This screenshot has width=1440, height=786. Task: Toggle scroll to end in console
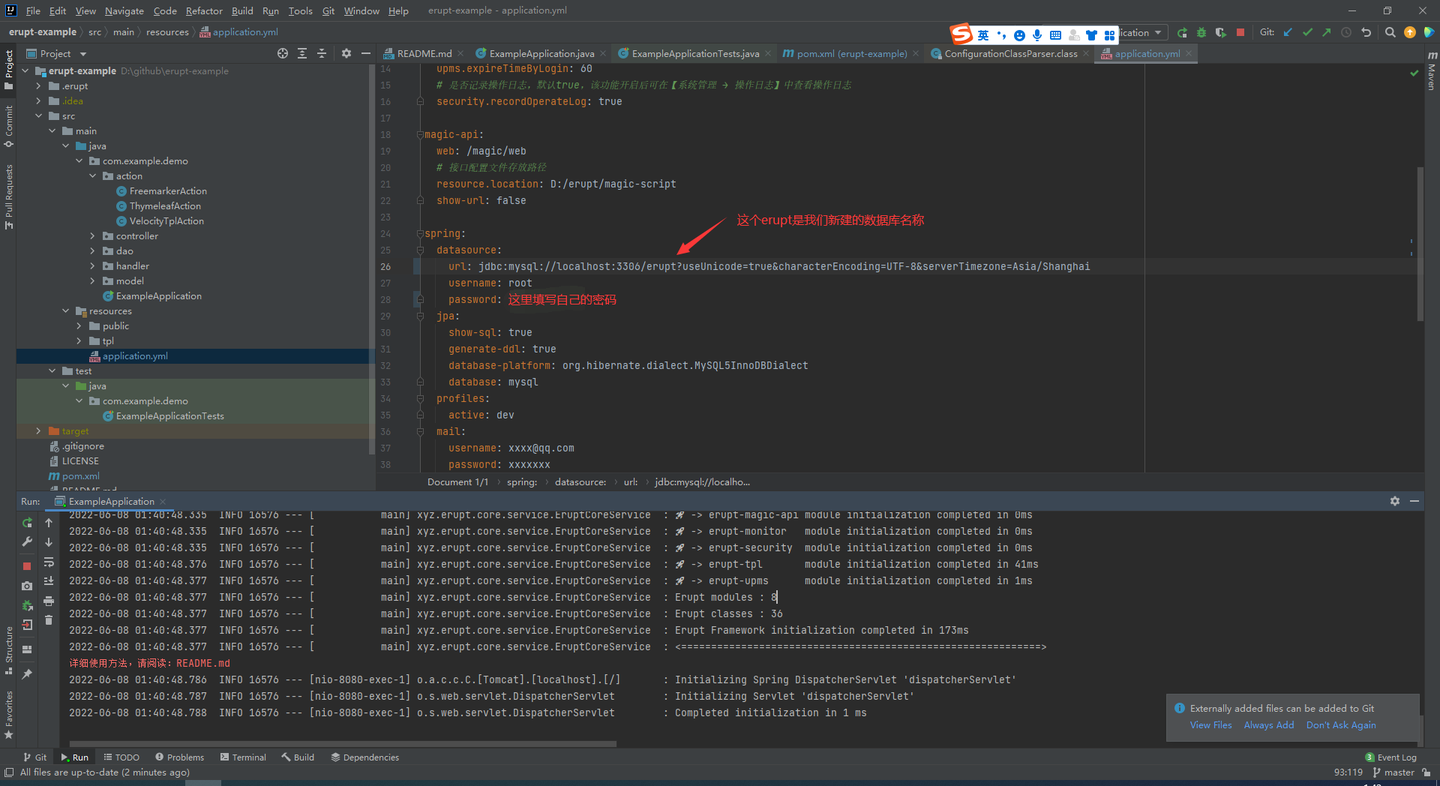click(49, 581)
